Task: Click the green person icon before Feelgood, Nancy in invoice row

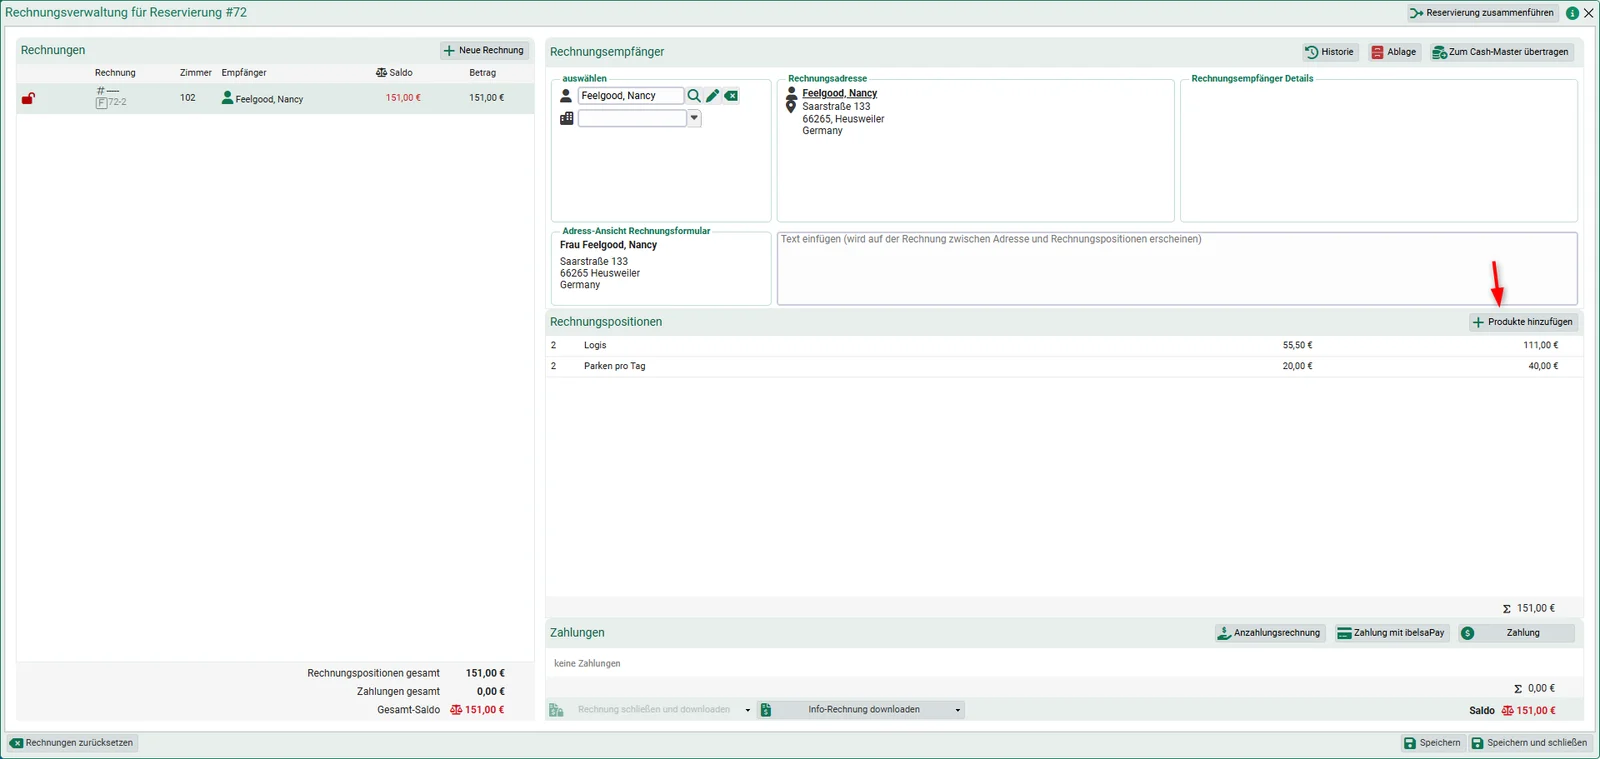Action: (228, 98)
